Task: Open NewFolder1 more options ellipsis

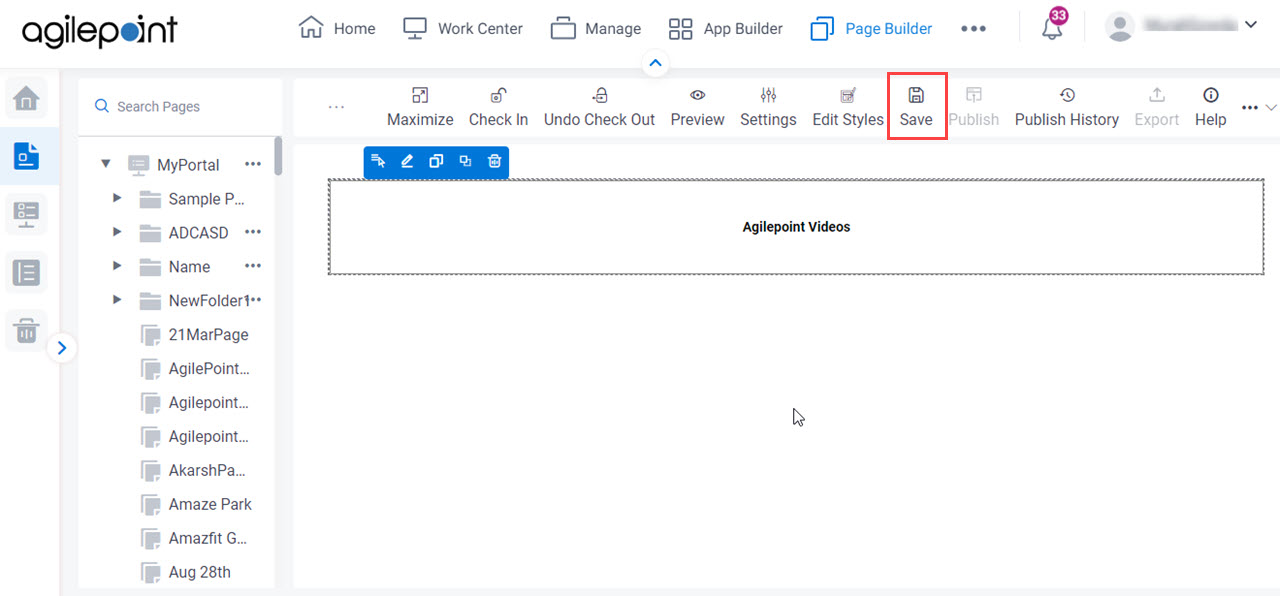Action: tap(255, 300)
